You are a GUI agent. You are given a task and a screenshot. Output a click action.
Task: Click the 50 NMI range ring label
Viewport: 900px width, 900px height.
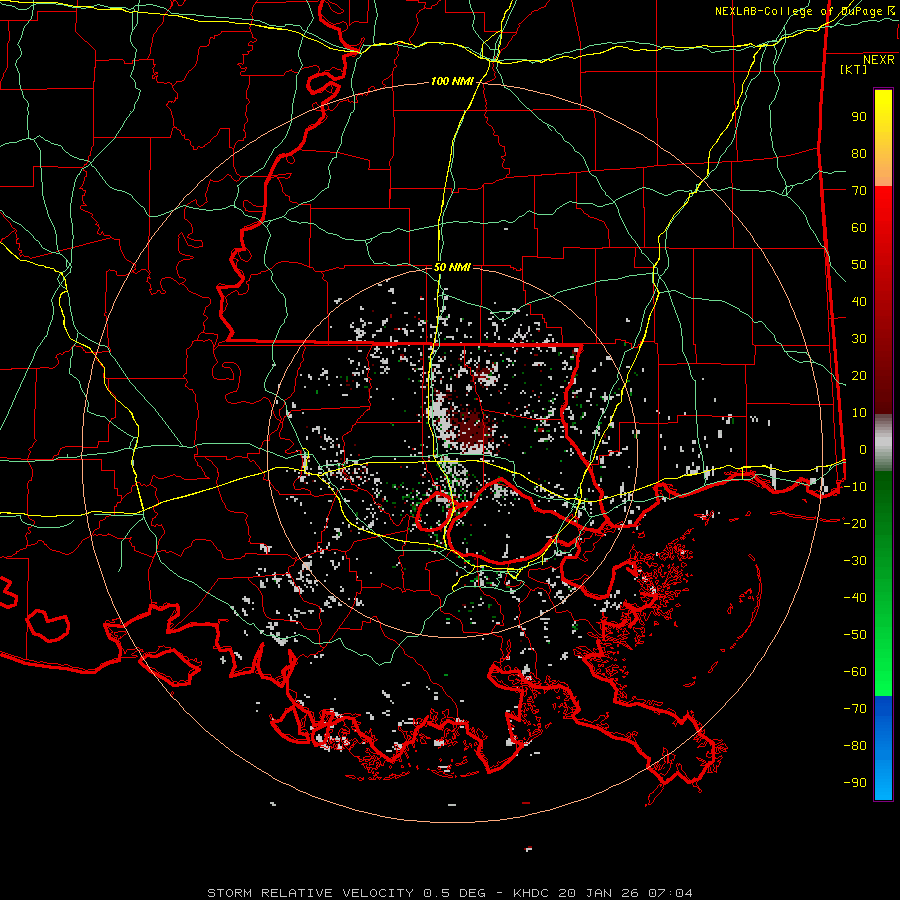[x=452, y=267]
